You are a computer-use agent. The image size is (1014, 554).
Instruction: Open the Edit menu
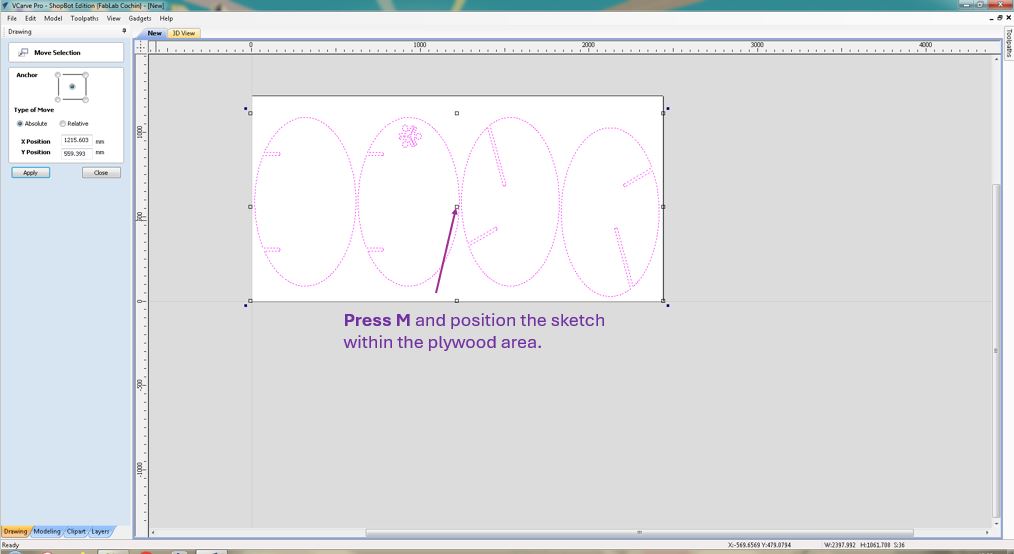click(30, 18)
